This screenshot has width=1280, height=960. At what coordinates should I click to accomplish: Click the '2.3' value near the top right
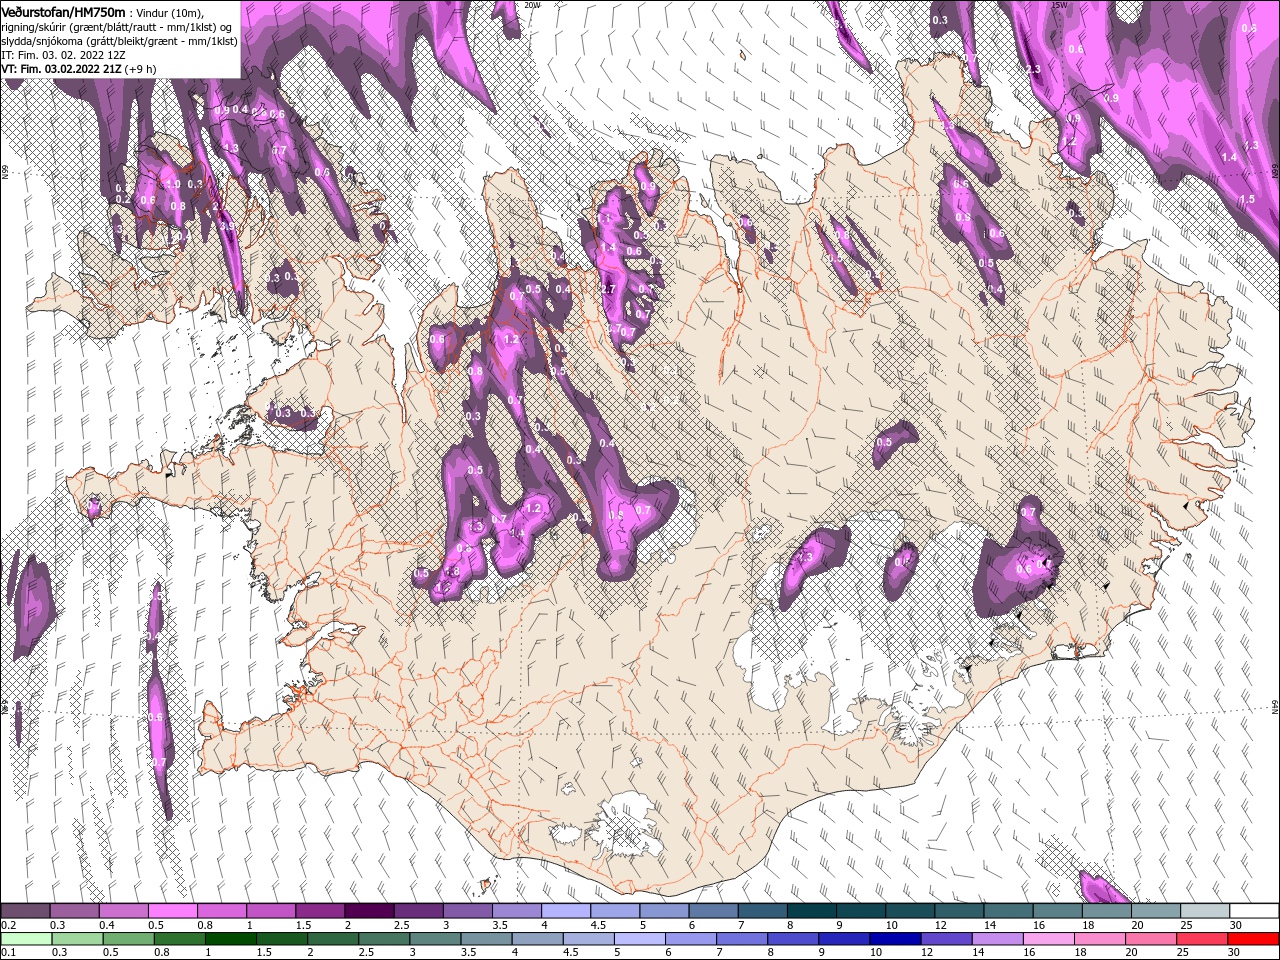tap(1033, 69)
